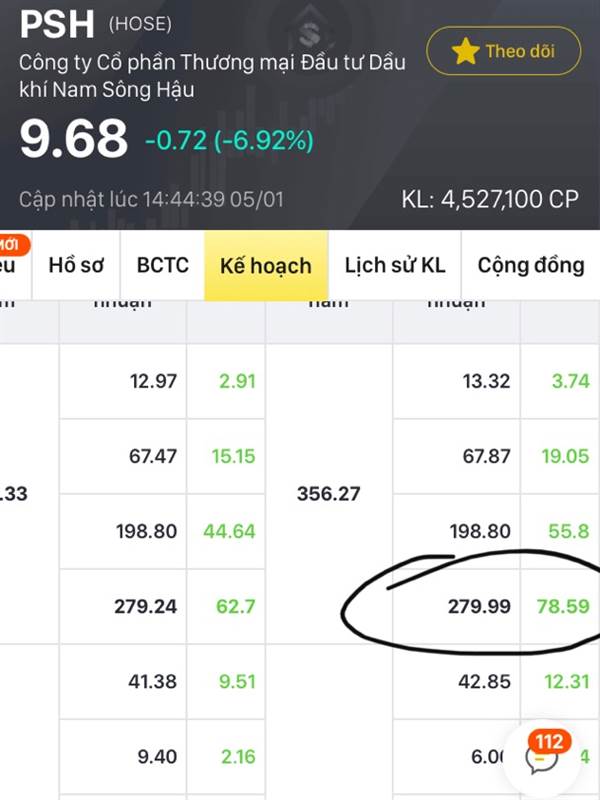Open the chat bubble with 112 badge
This screenshot has width=600, height=800.
click(x=542, y=758)
